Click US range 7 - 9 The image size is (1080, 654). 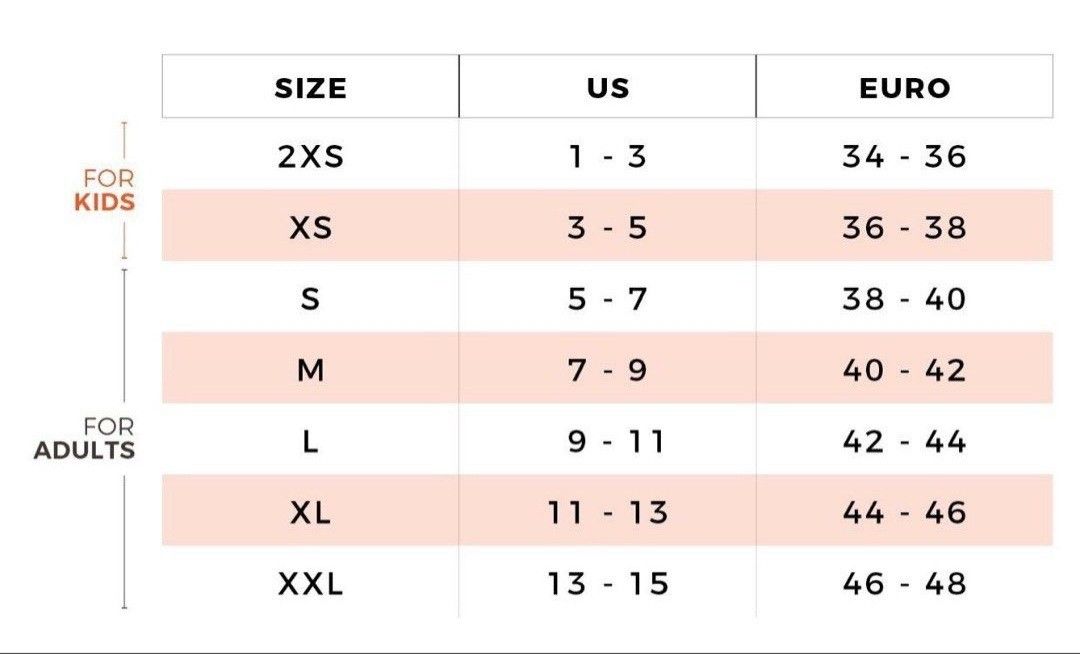(x=608, y=370)
